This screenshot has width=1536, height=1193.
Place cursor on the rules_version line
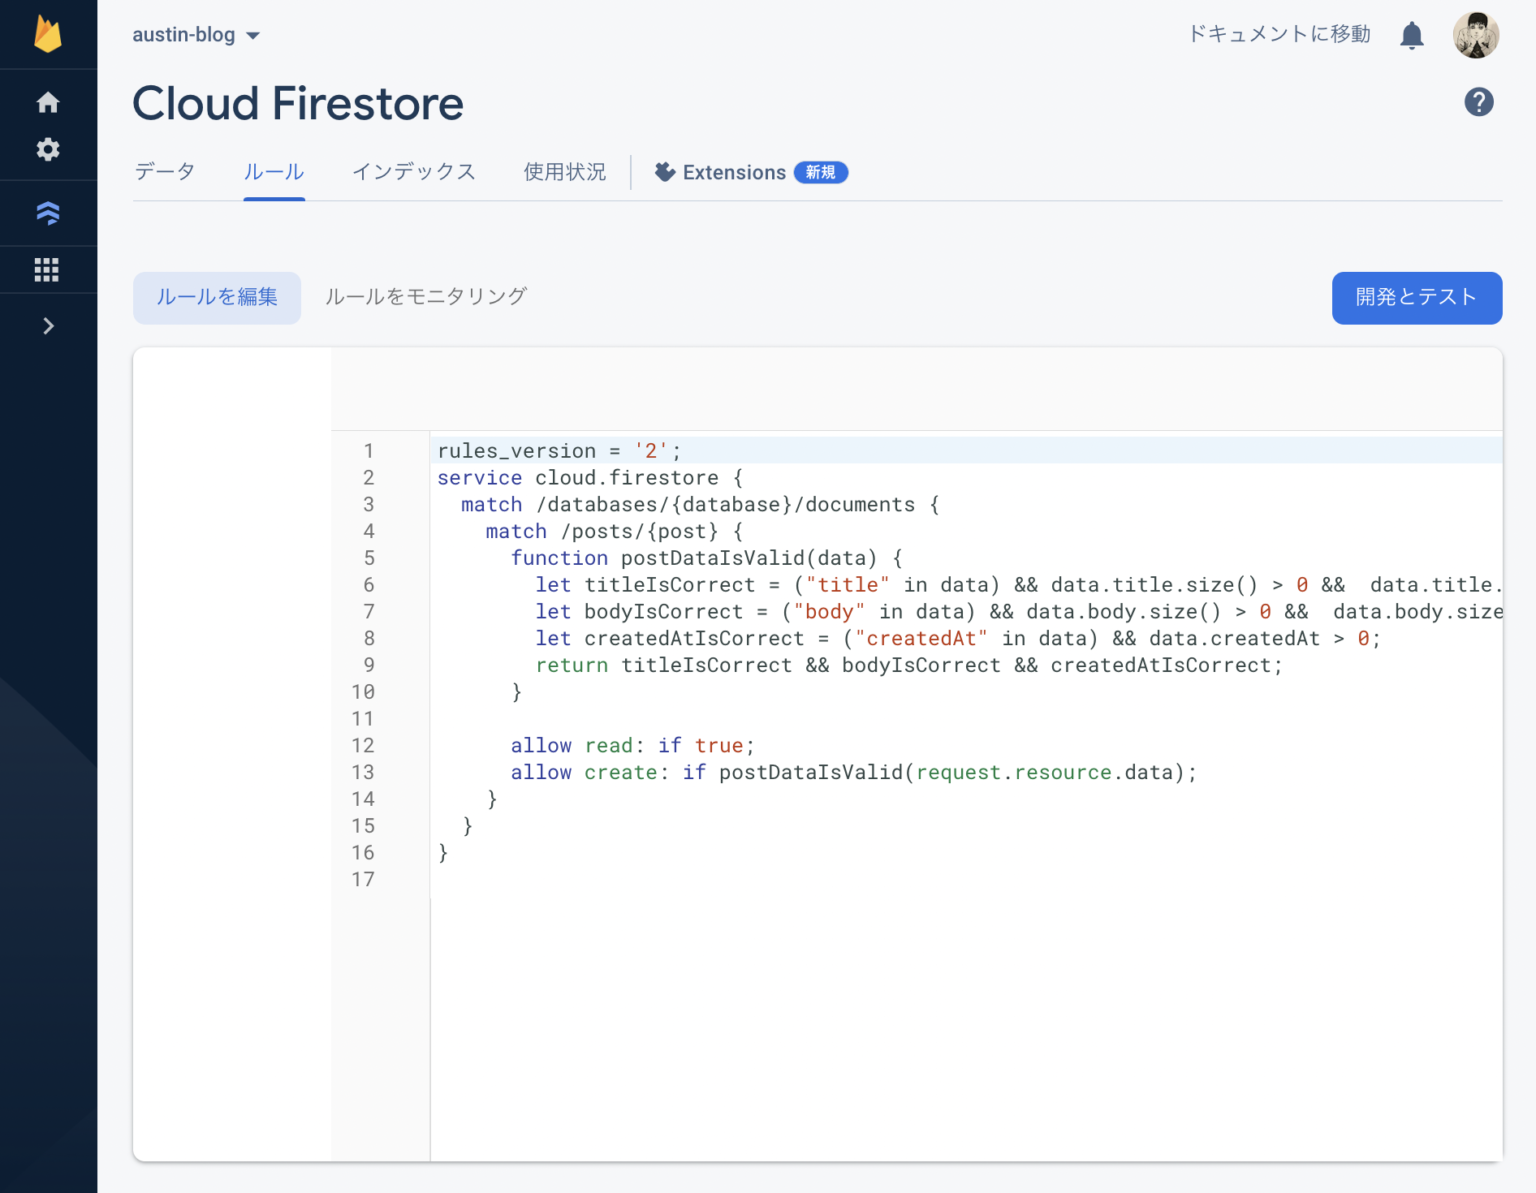[x=557, y=450]
